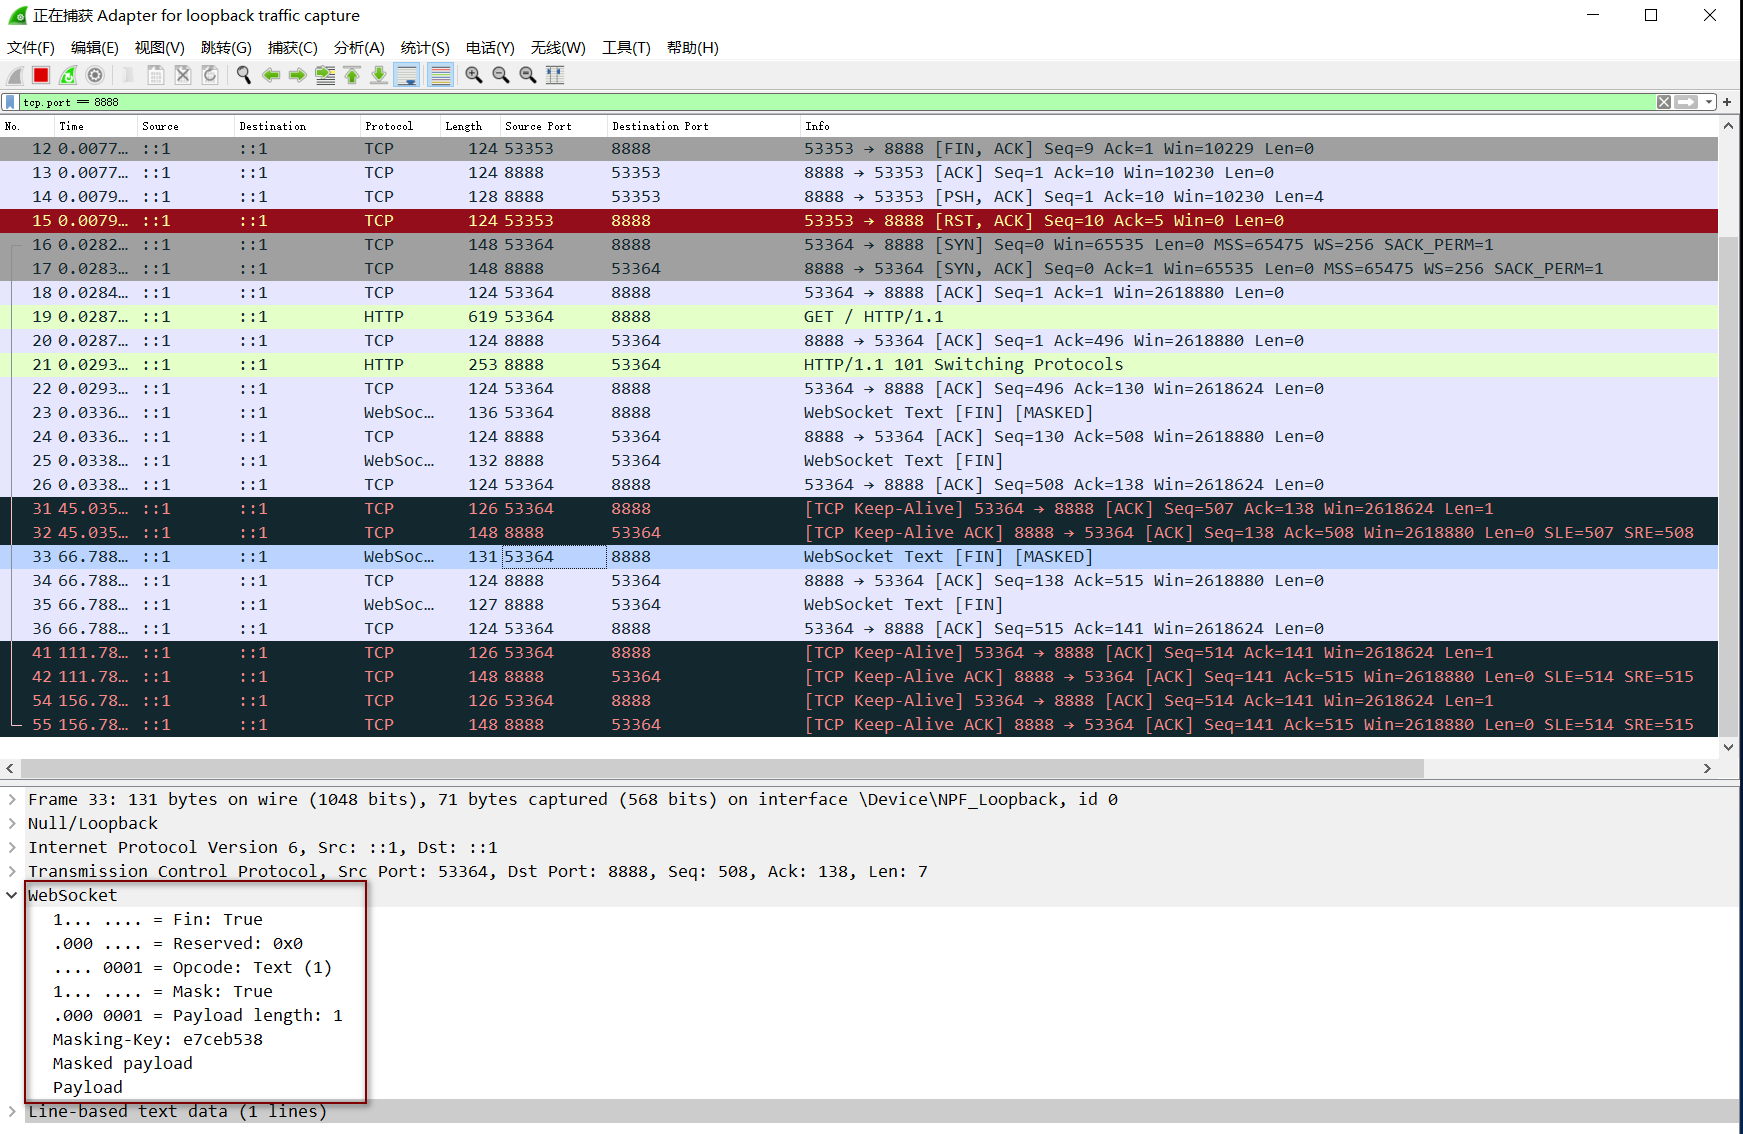Open the 统计(S) menu
The width and height of the screenshot is (1743, 1134).
click(424, 47)
